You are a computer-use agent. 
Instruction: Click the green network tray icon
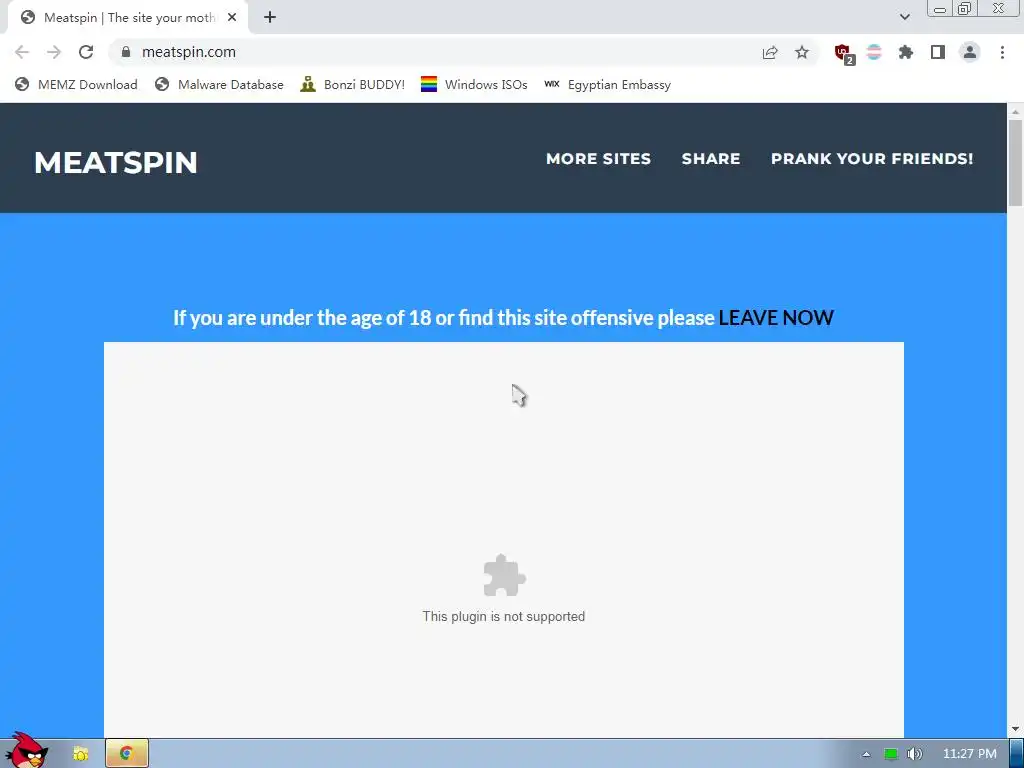(891, 754)
